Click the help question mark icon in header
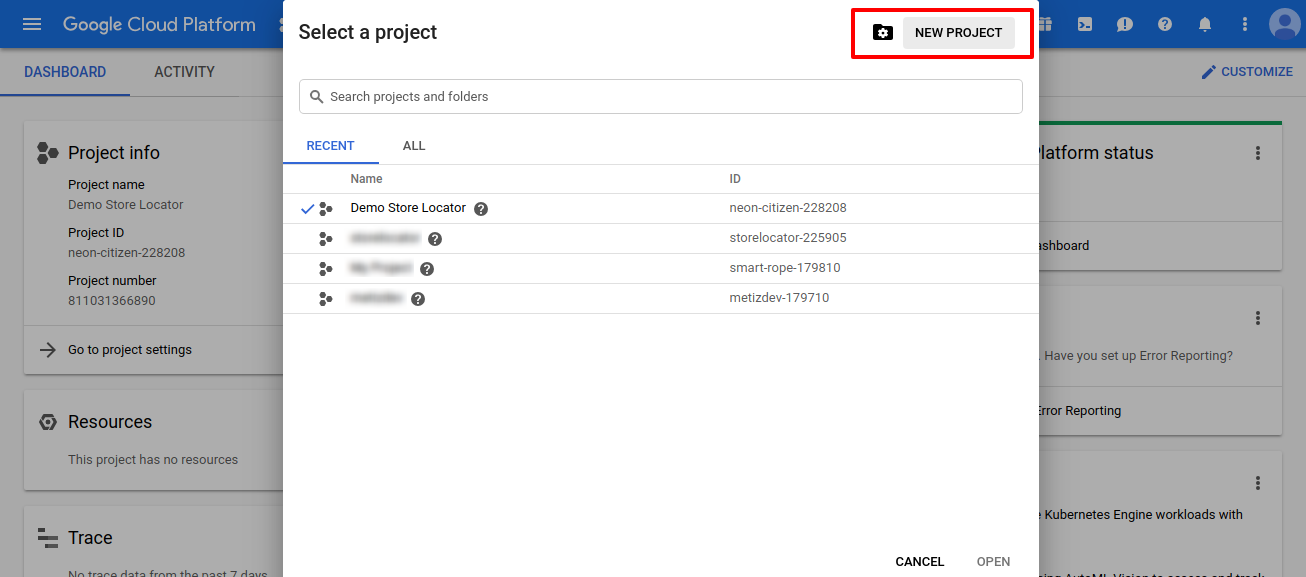 tap(1165, 24)
